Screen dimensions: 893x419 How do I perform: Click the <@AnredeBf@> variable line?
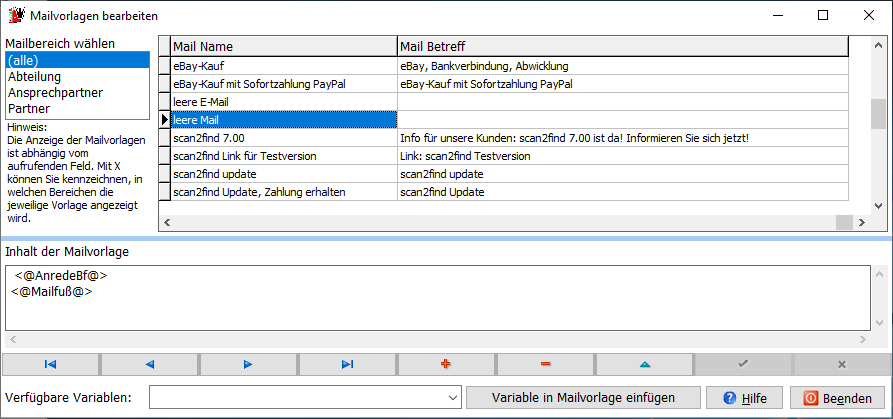62,276
